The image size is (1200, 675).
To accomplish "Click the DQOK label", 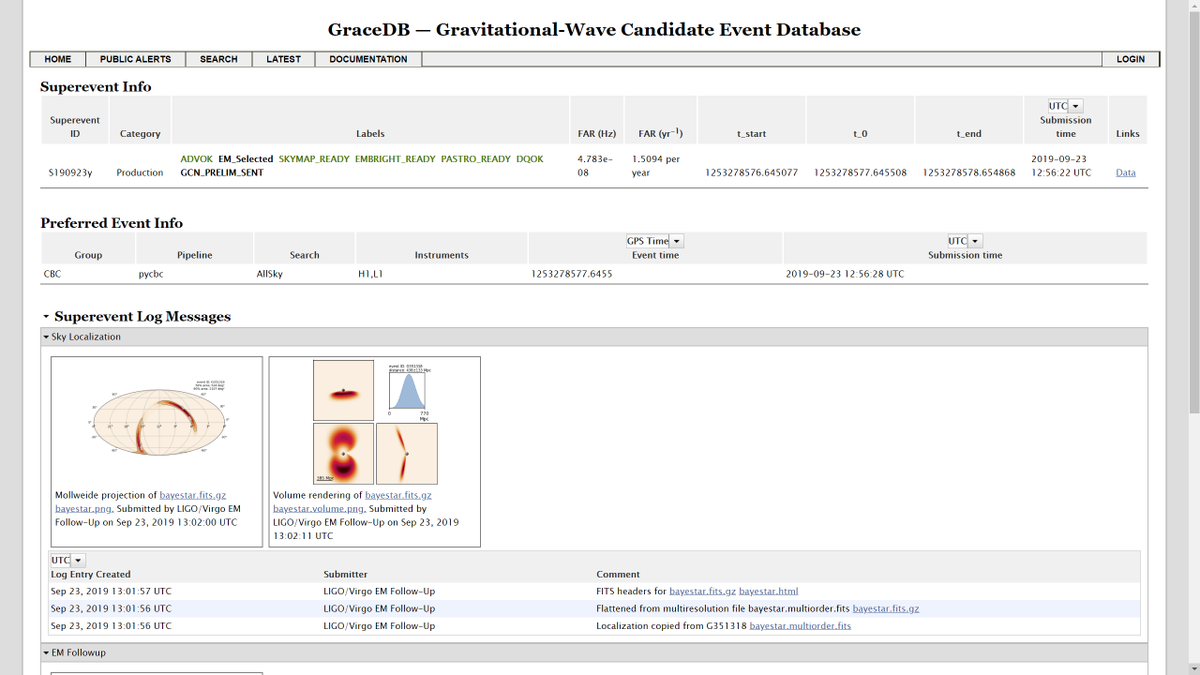I will point(530,159).
